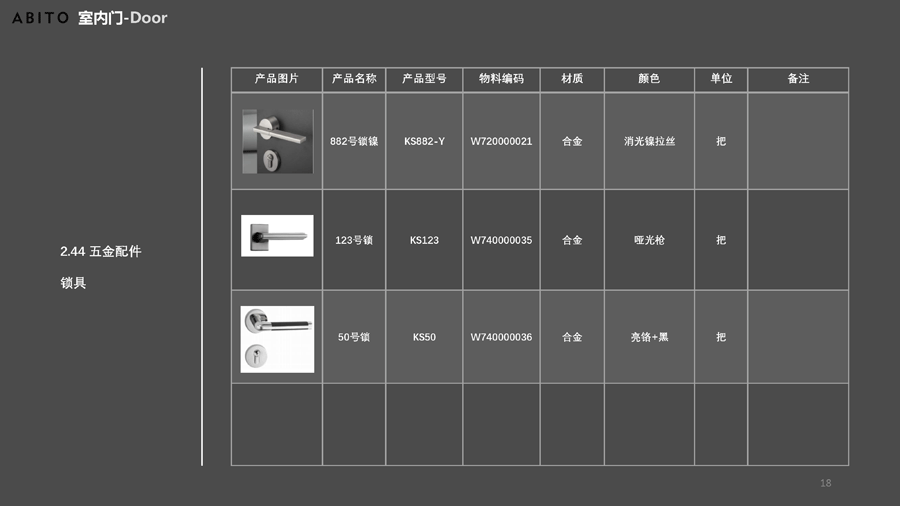Image resolution: width=900 pixels, height=506 pixels.
Task: Select the 'W720000021' code cell
Action: [x=501, y=141]
